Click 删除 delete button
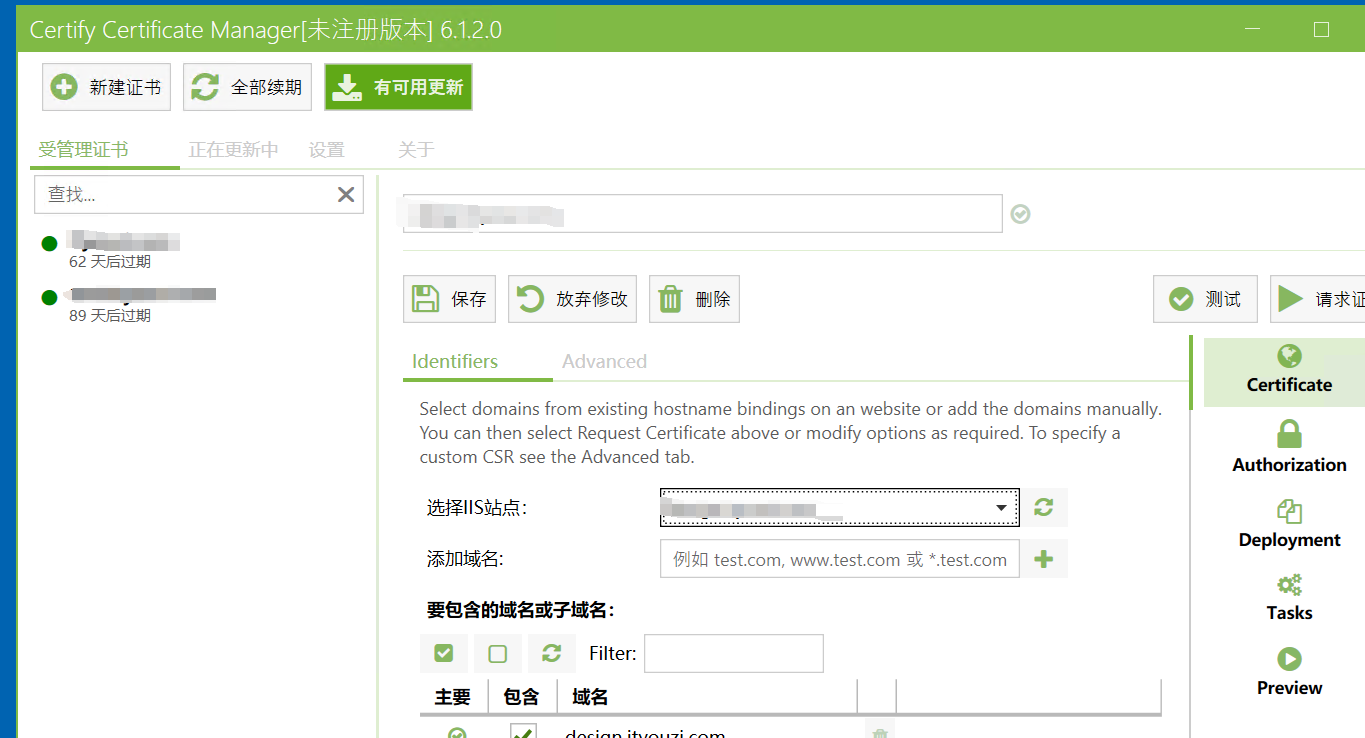Screen dimensions: 1365x738 694,299
